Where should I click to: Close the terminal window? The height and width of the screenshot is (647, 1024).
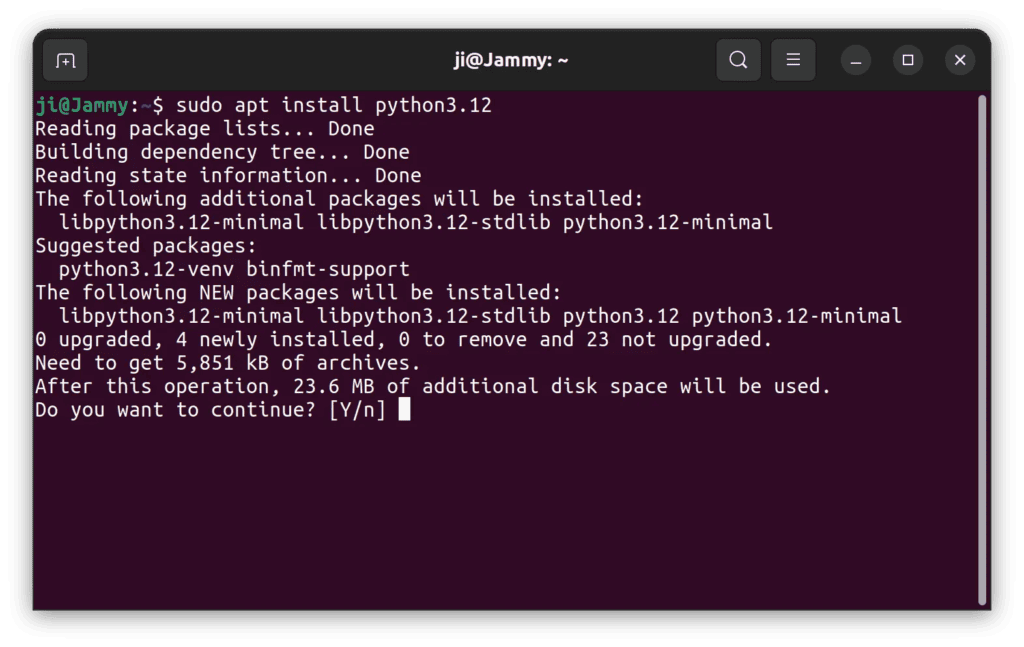coord(960,60)
